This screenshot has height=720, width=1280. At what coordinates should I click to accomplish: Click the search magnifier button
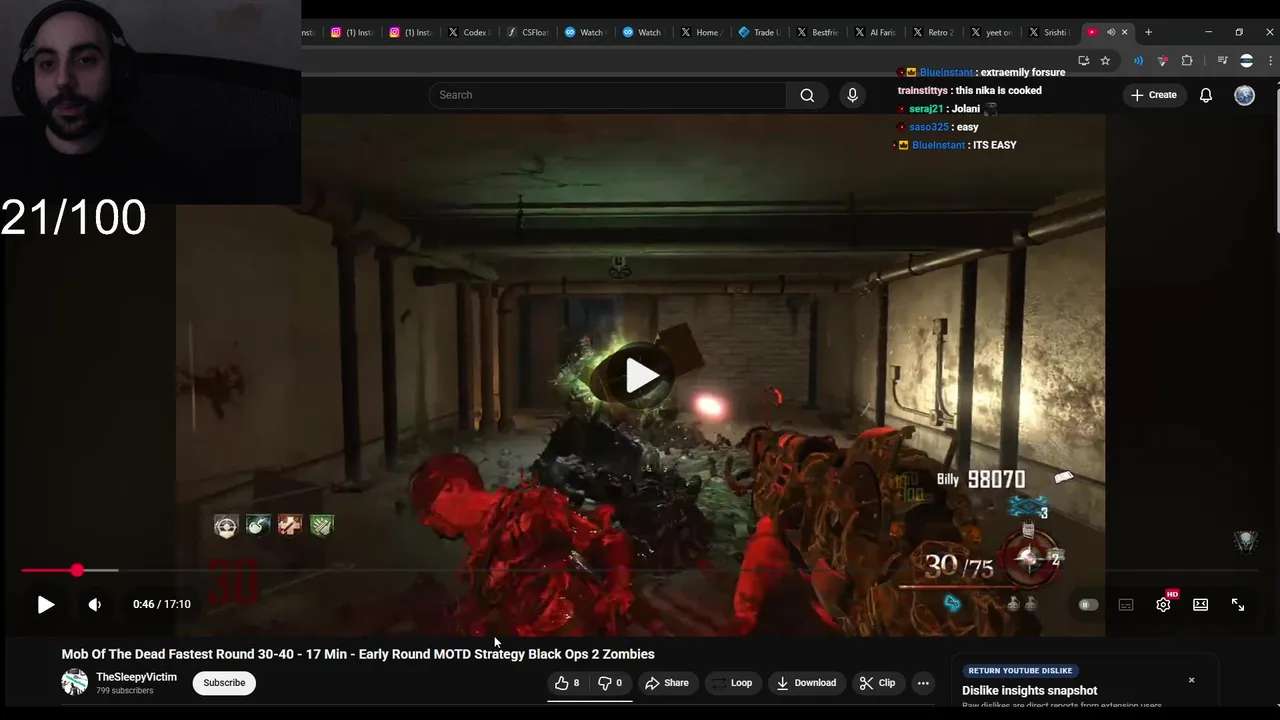tap(807, 95)
